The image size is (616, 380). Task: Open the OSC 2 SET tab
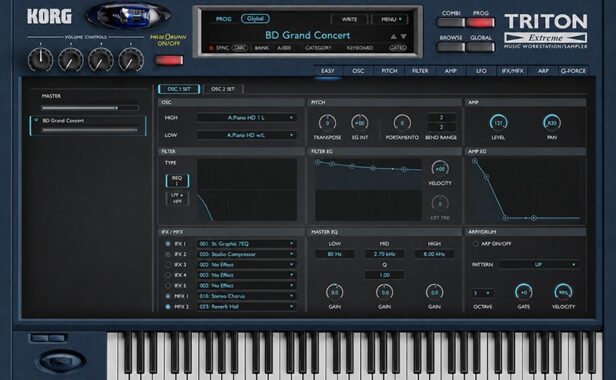[223, 89]
